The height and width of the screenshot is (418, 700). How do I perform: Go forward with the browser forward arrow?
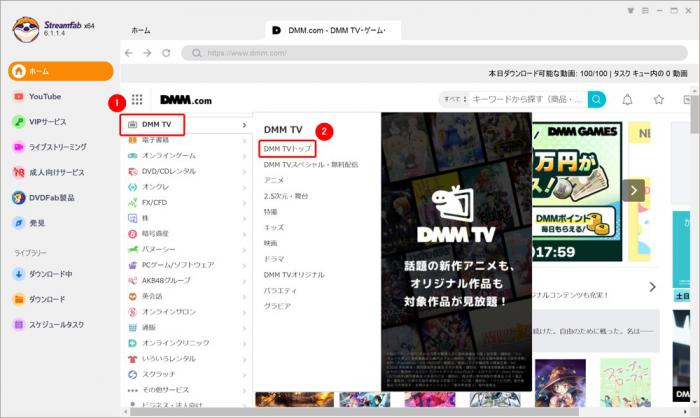coord(147,53)
